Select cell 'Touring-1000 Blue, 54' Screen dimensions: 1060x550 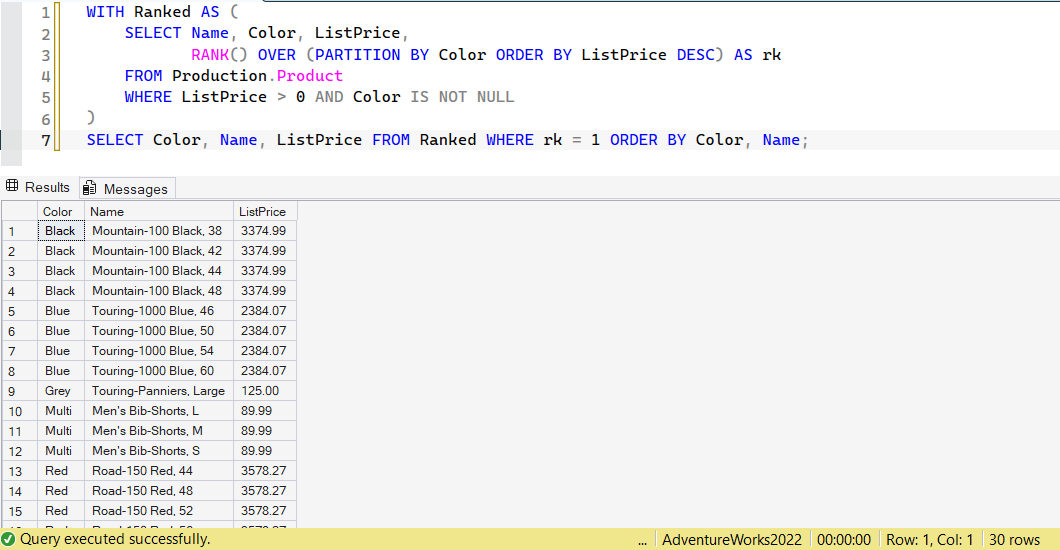coord(159,351)
